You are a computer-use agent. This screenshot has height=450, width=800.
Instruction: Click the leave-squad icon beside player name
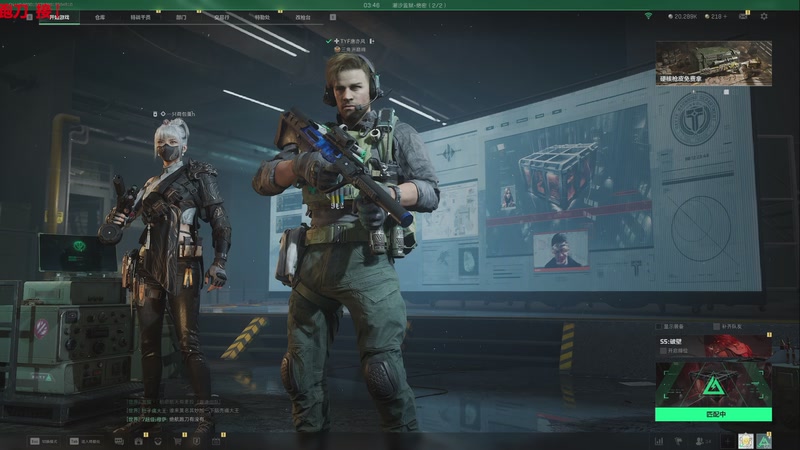coord(371,41)
